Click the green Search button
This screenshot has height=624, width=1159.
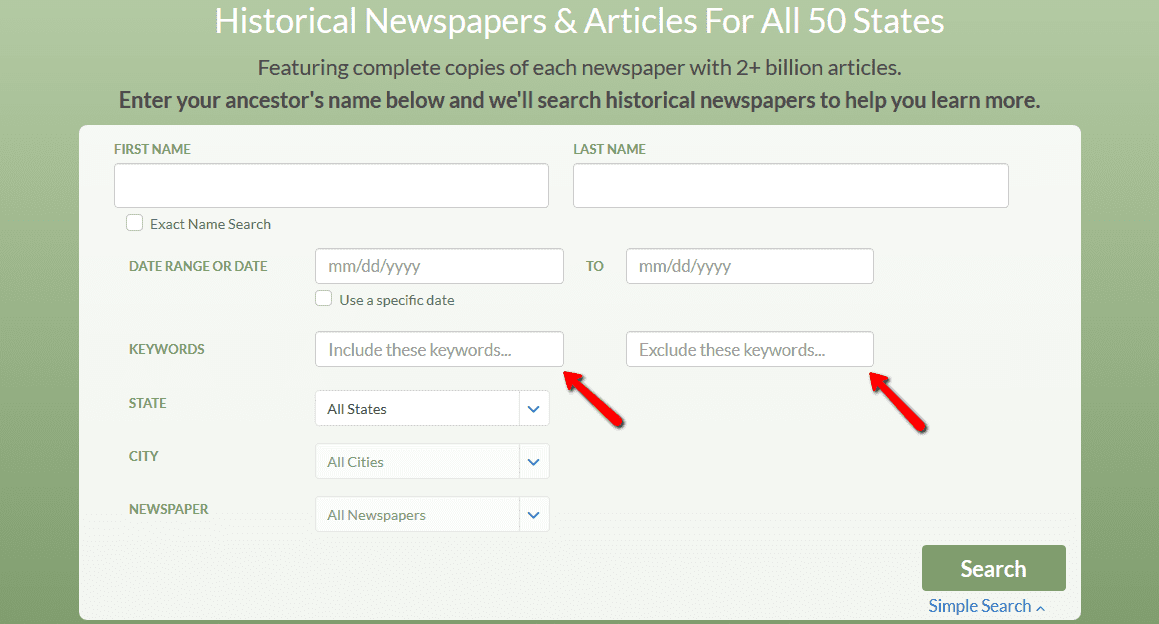click(x=993, y=568)
